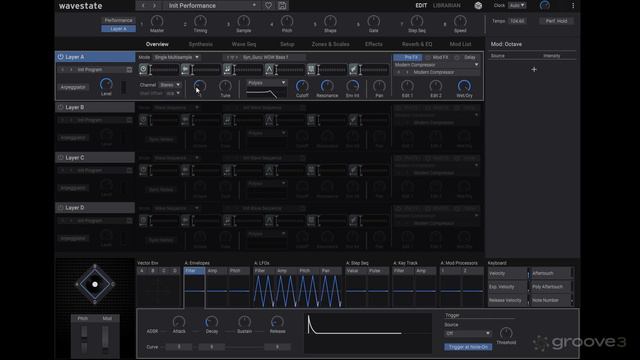Viewport: 640px width, 360px height.
Task: Click the vector joystick center point
Action: point(95,284)
